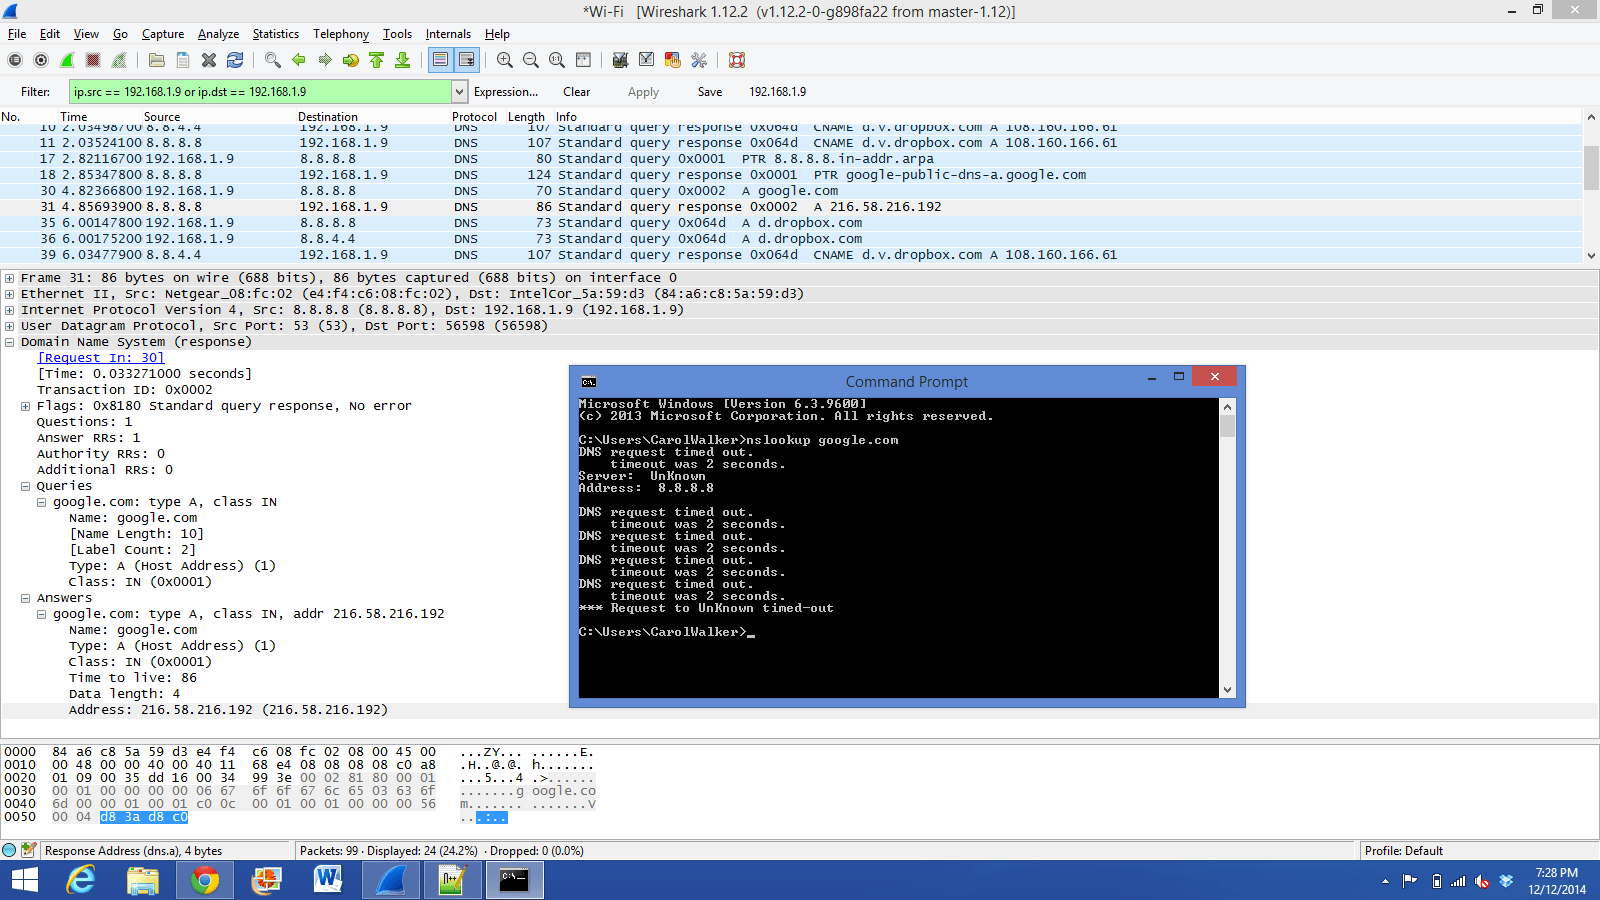Image resolution: width=1600 pixels, height=900 pixels.
Task: Click the Expression... filter button
Action: point(506,92)
